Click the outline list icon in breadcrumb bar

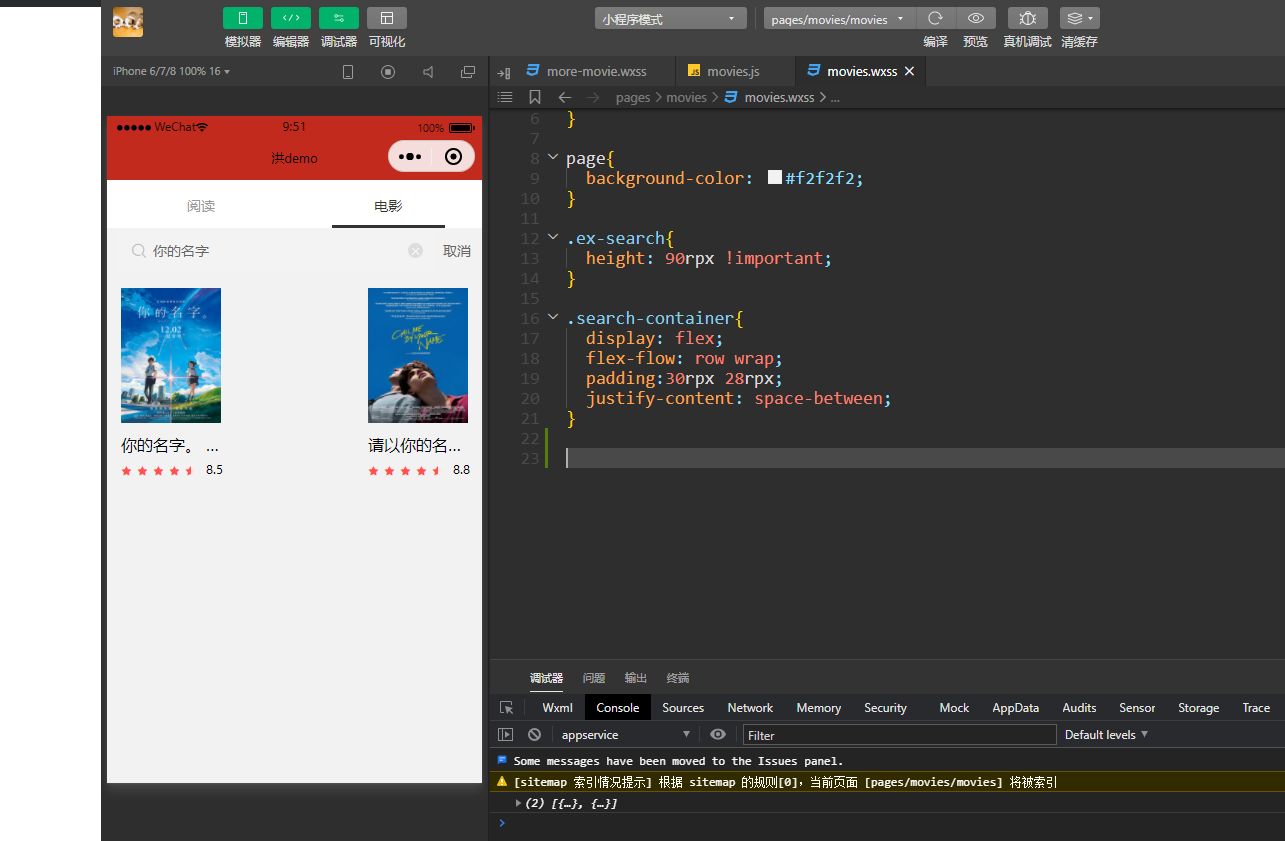coord(505,97)
